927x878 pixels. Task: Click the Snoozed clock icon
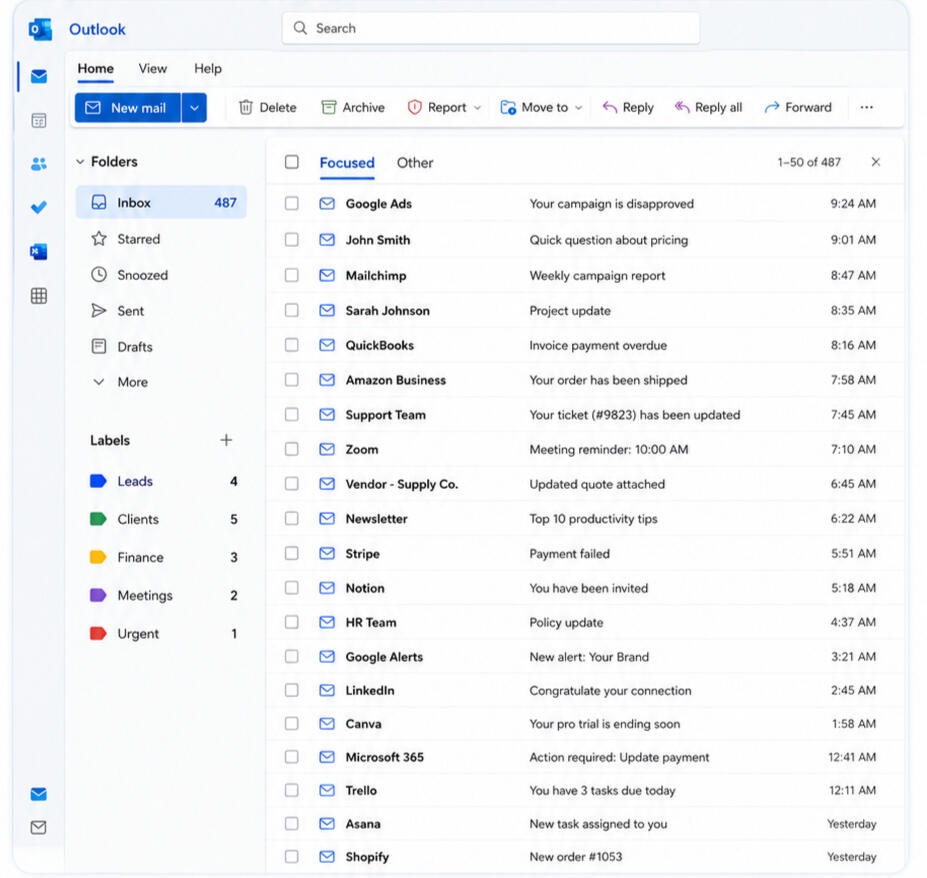pos(99,275)
